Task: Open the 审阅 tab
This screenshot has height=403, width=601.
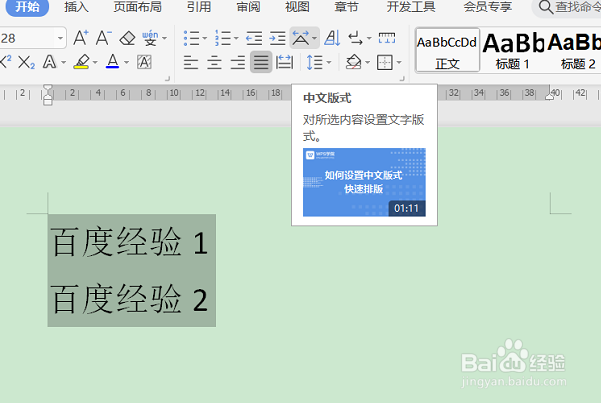Action: [248, 7]
